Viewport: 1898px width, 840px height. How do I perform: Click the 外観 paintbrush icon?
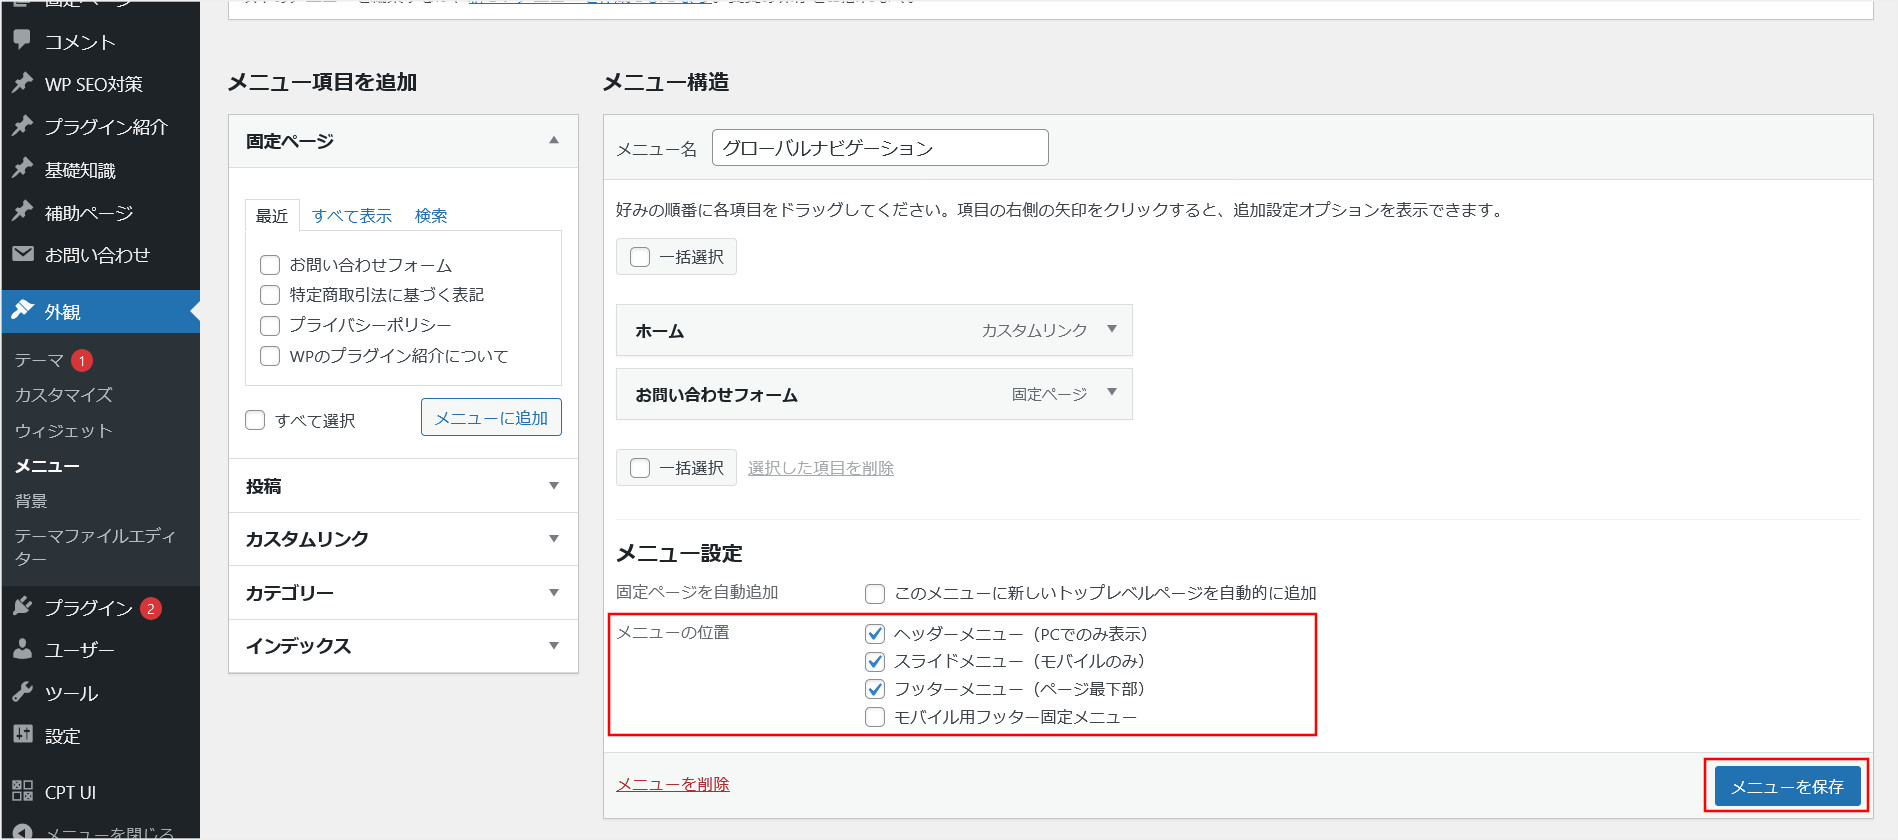[22, 311]
